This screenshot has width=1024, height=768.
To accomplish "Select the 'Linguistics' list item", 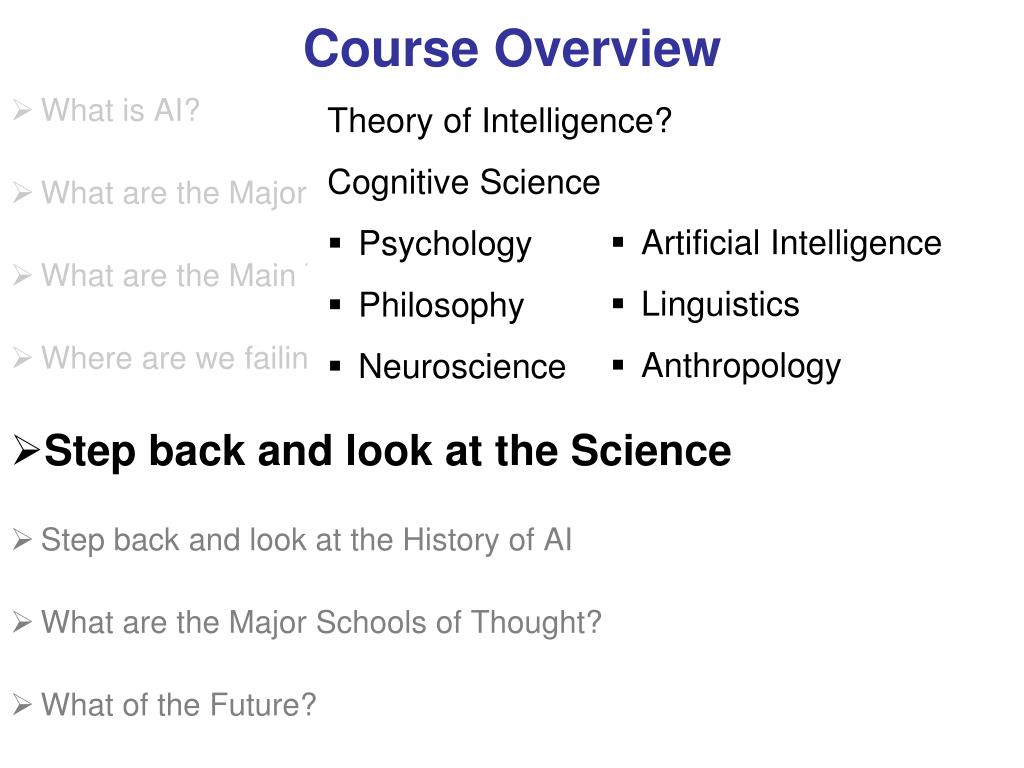I will pyautogui.click(x=720, y=305).
